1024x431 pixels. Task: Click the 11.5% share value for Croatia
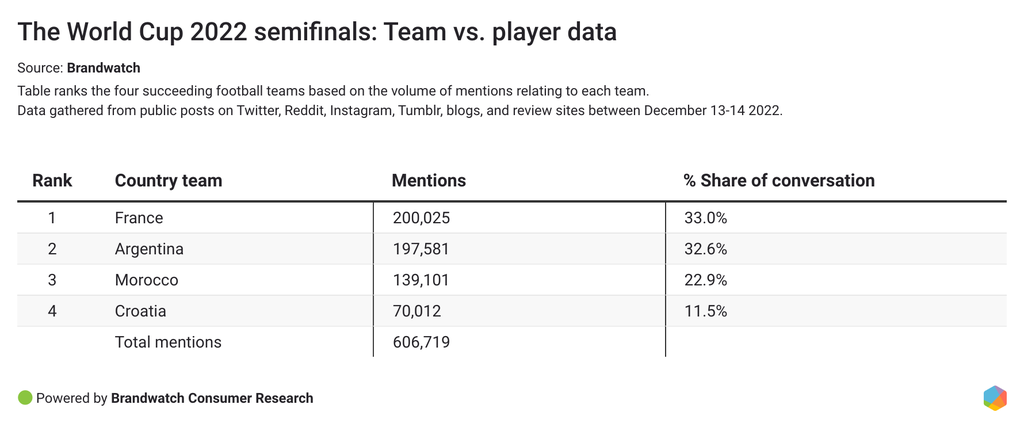pos(705,311)
